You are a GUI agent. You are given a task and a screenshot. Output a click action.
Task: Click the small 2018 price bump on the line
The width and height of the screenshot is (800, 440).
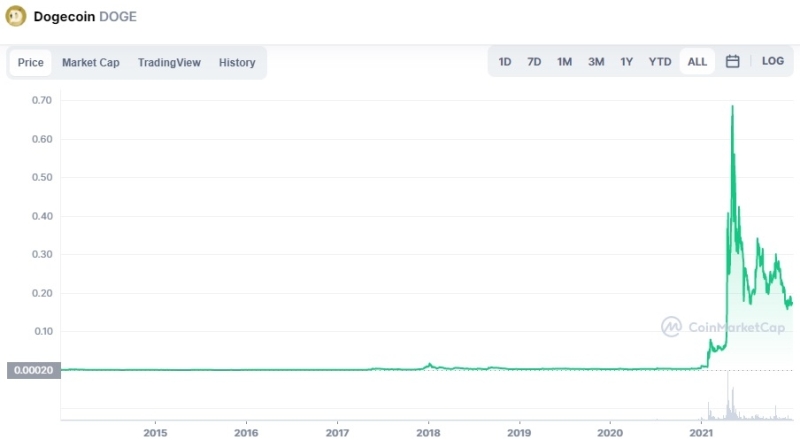pyautogui.click(x=430, y=365)
